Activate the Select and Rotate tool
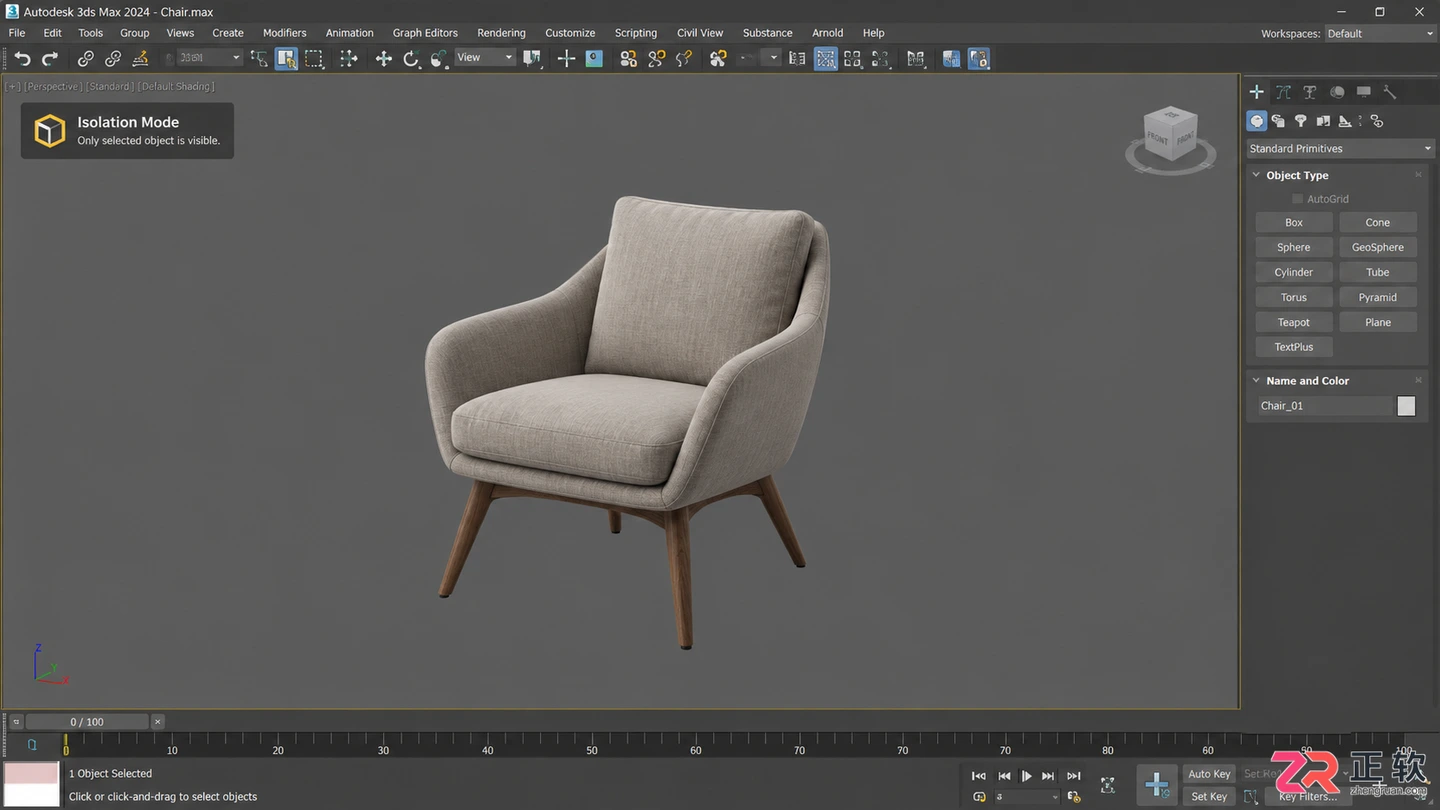 pos(411,59)
